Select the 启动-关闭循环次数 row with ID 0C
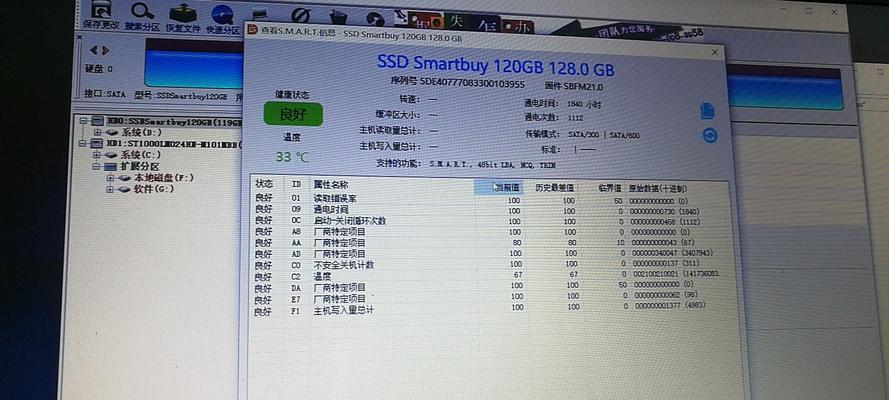This screenshot has width=889, height=400. 490,221
